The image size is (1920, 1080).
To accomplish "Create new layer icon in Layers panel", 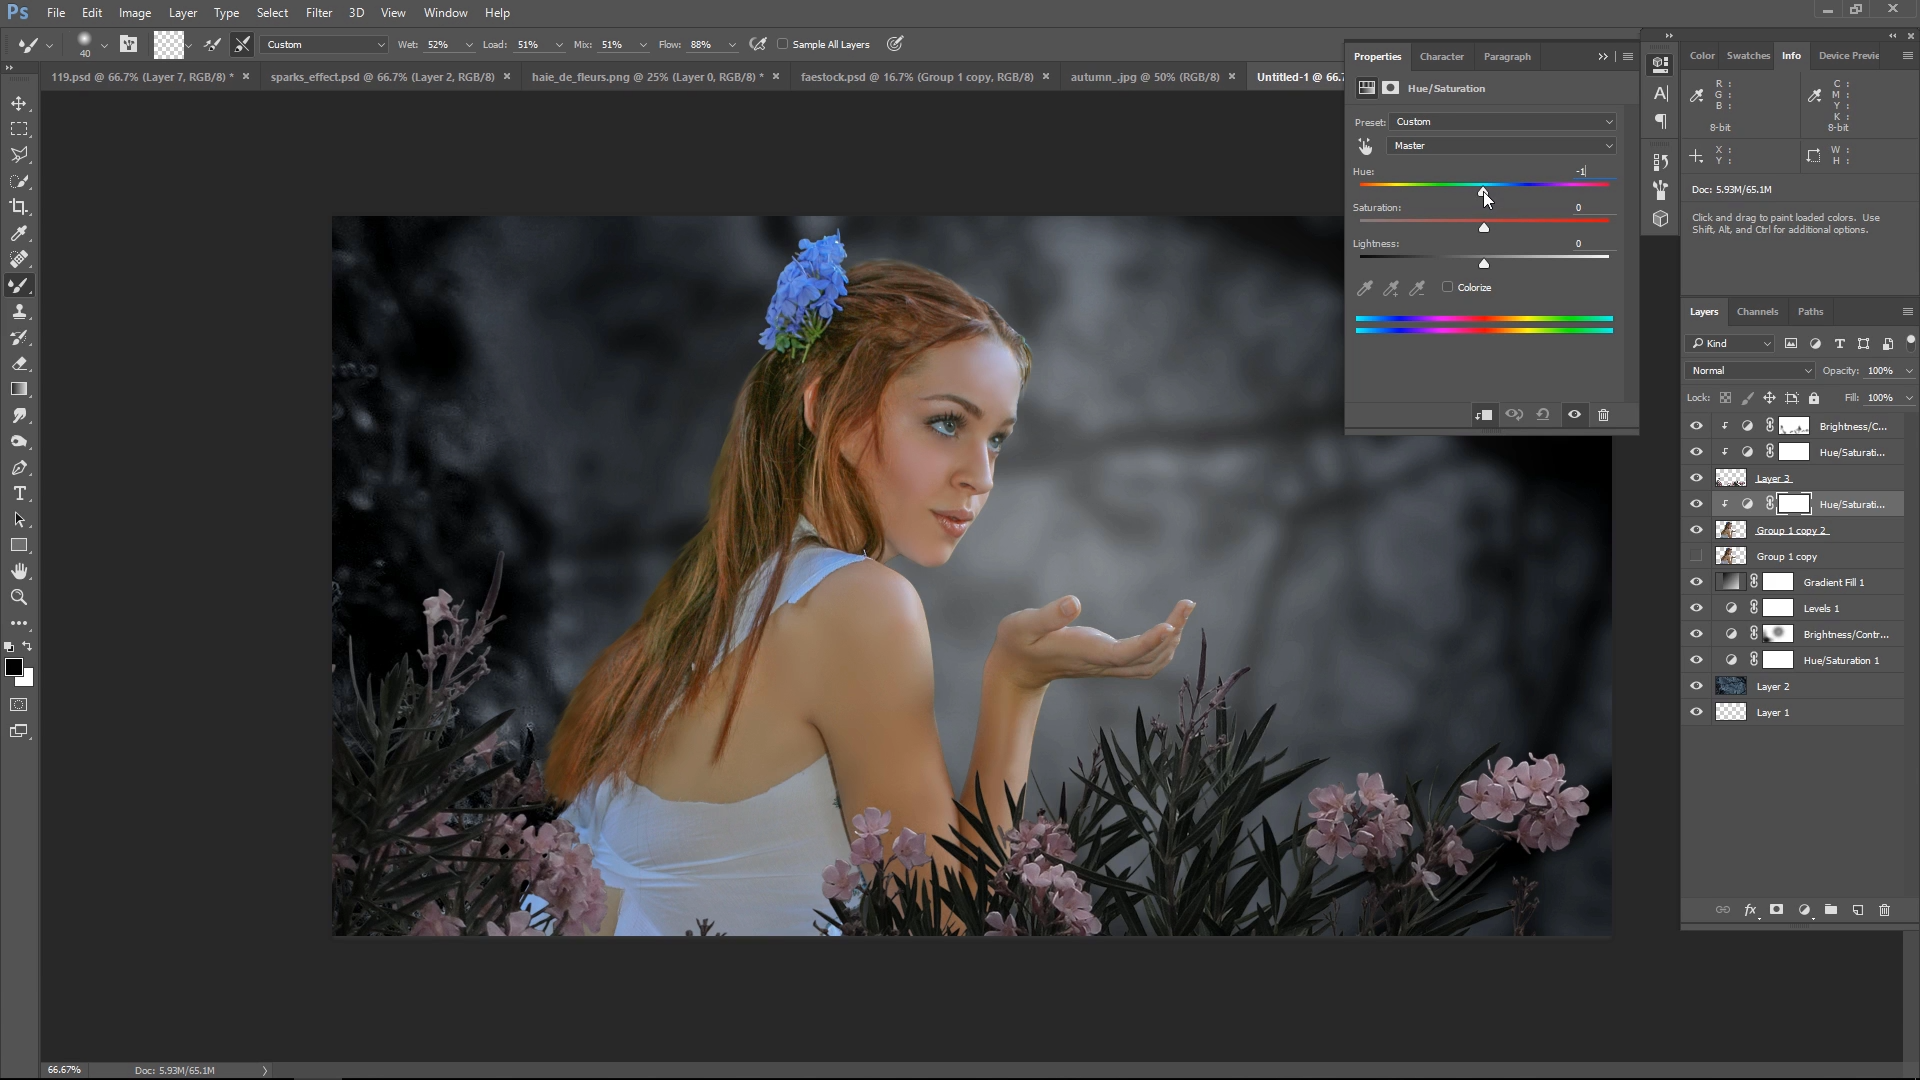I will tap(1858, 910).
